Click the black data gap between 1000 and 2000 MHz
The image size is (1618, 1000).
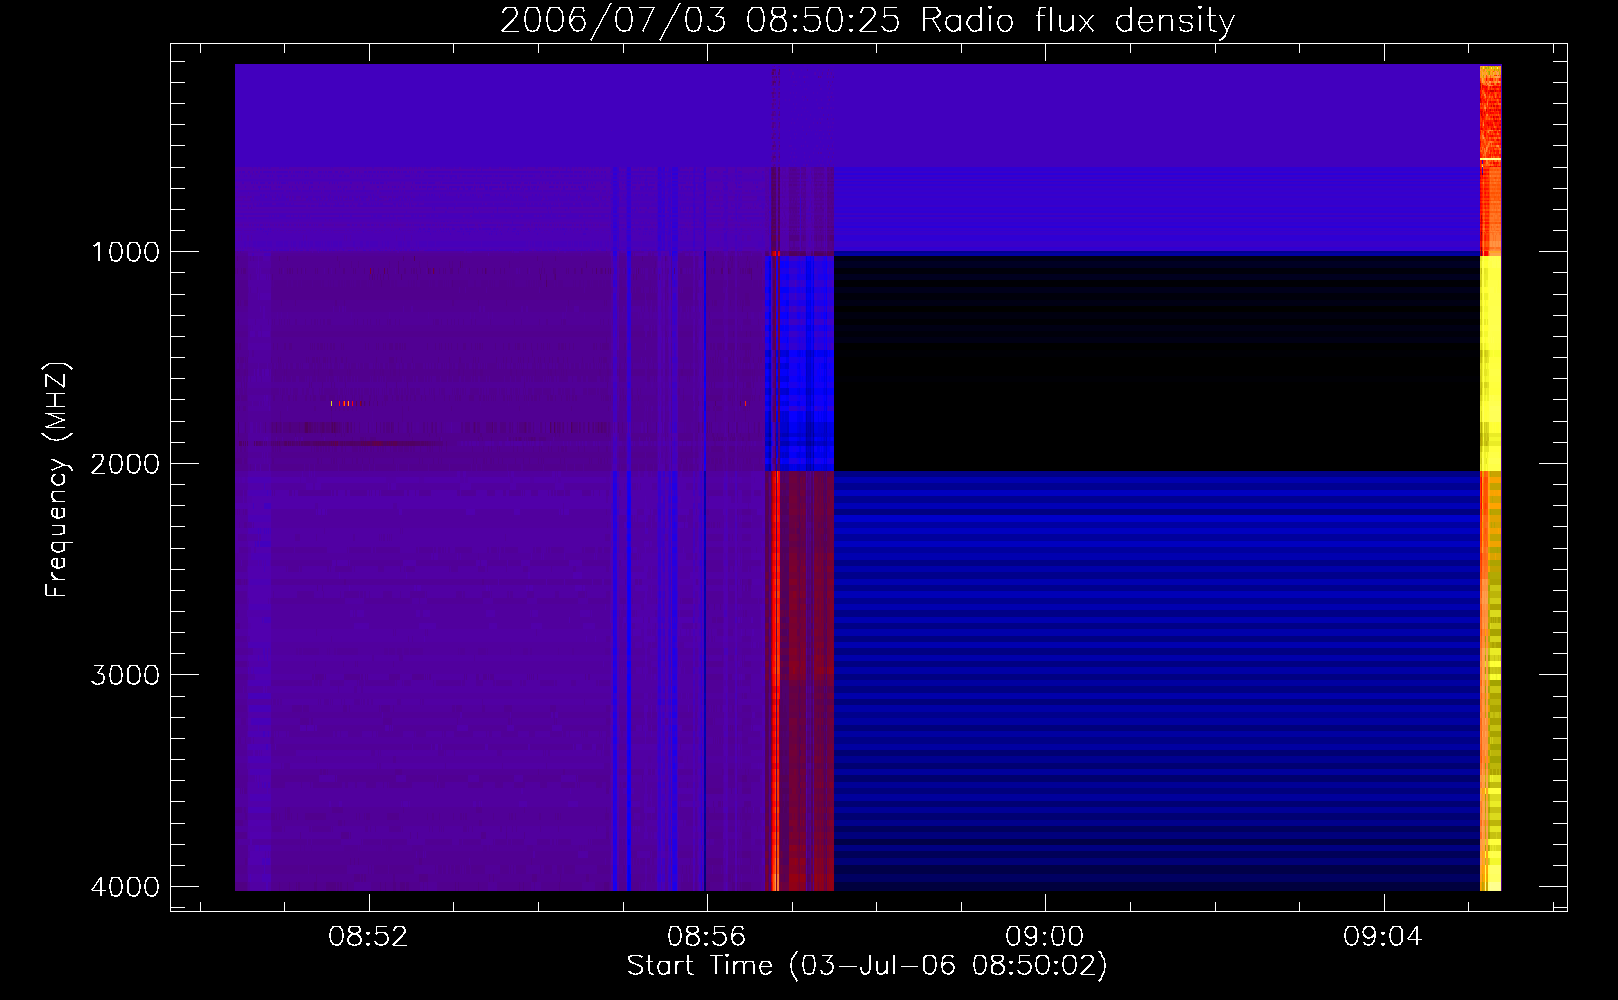1157,363
